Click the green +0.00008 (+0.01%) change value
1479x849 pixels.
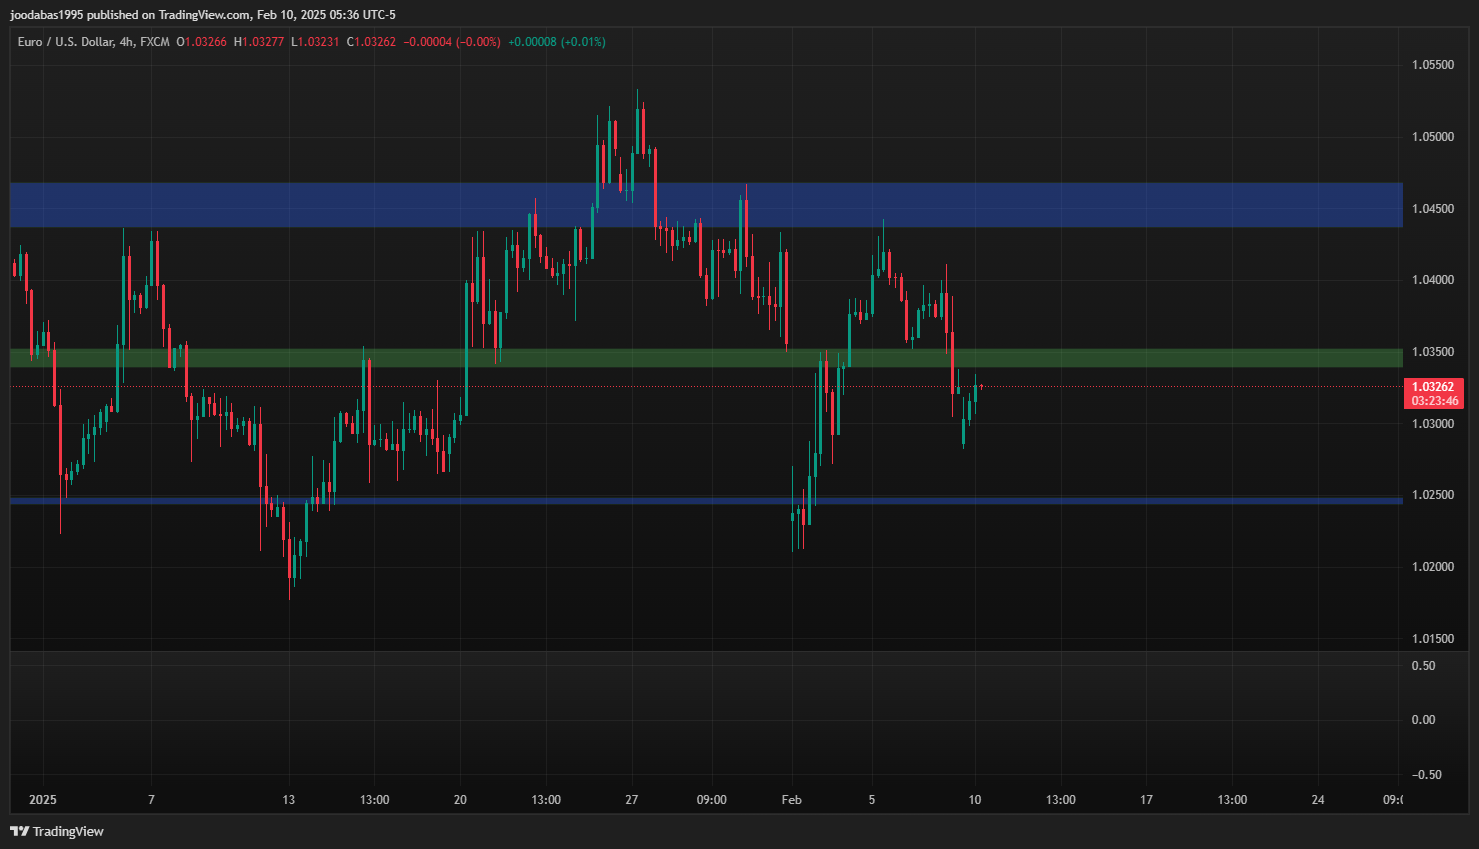(x=556, y=42)
